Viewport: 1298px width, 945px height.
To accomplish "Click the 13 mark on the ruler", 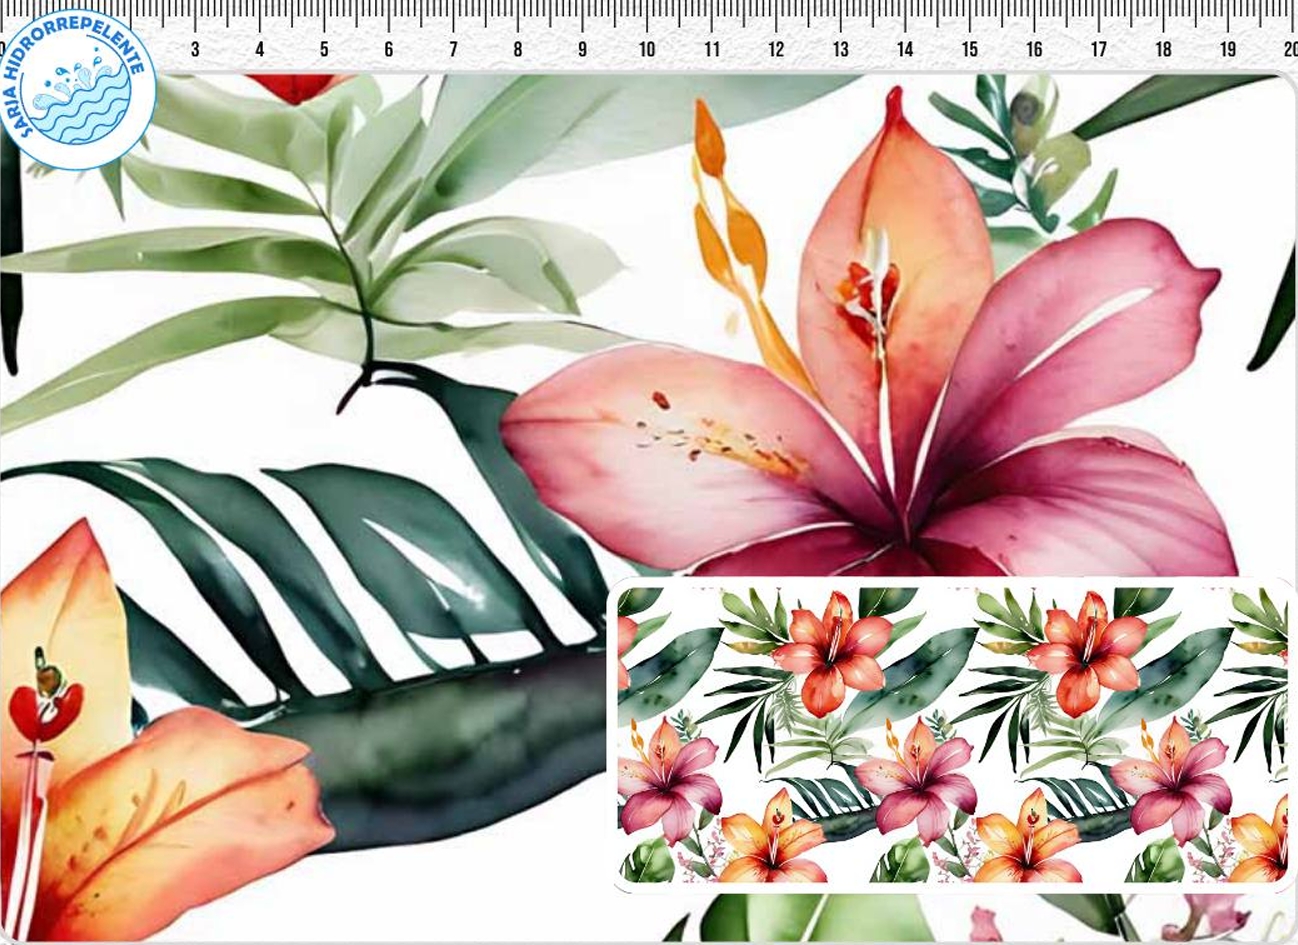I will coord(840,49).
